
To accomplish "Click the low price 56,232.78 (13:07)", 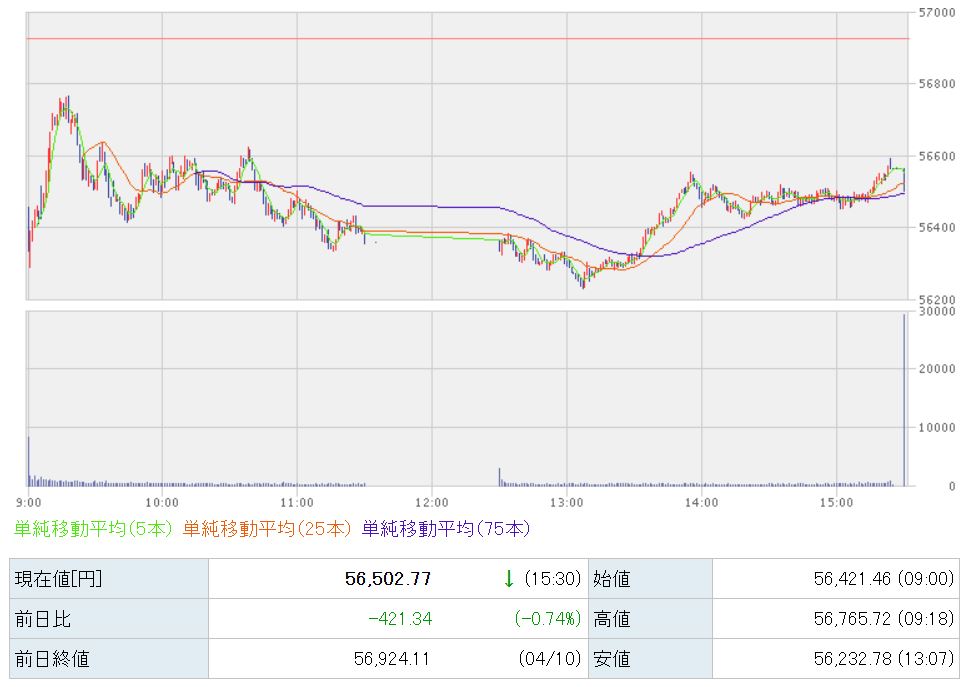I will click(x=866, y=659).
